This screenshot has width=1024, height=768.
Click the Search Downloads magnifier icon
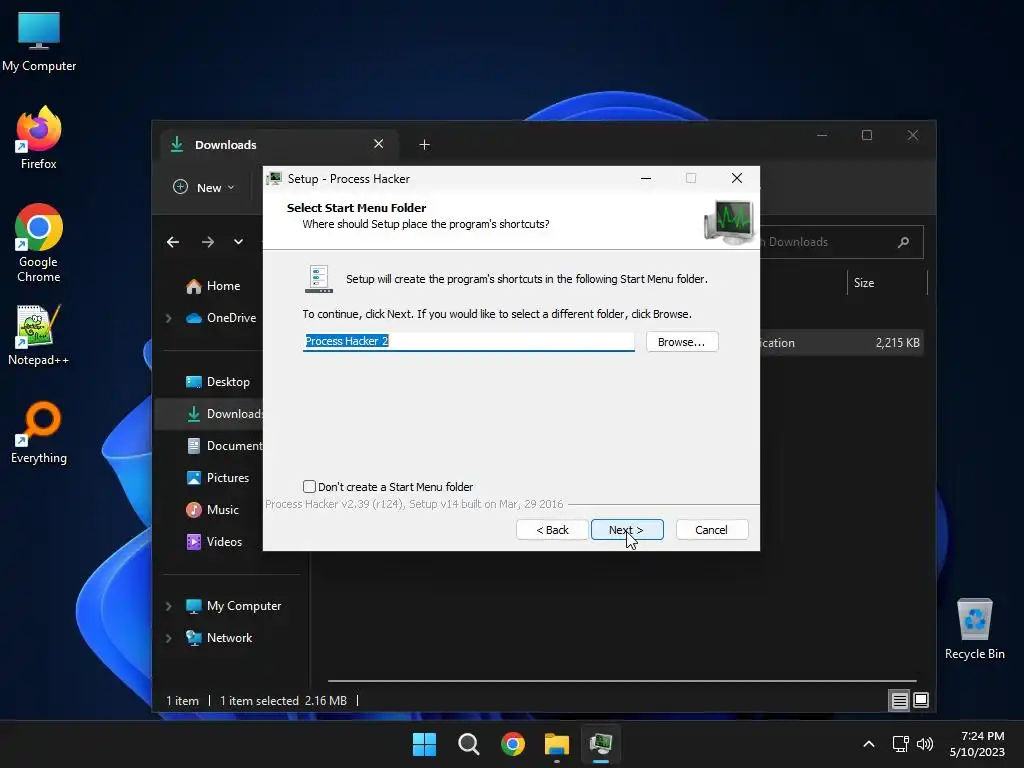pos(904,242)
